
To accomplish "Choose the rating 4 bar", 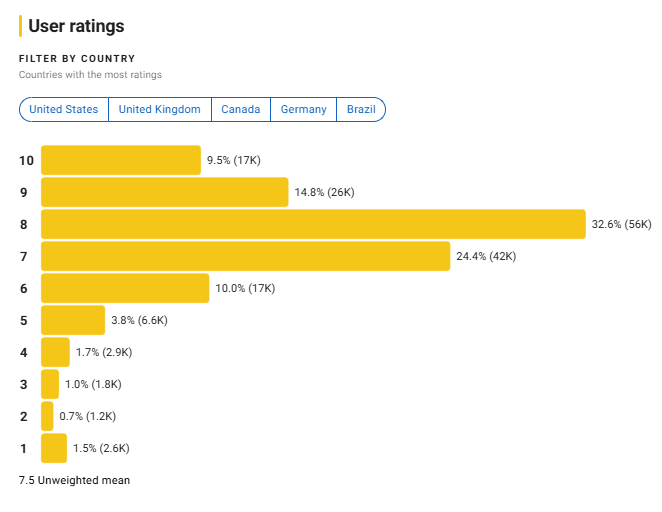I will pyautogui.click(x=56, y=352).
